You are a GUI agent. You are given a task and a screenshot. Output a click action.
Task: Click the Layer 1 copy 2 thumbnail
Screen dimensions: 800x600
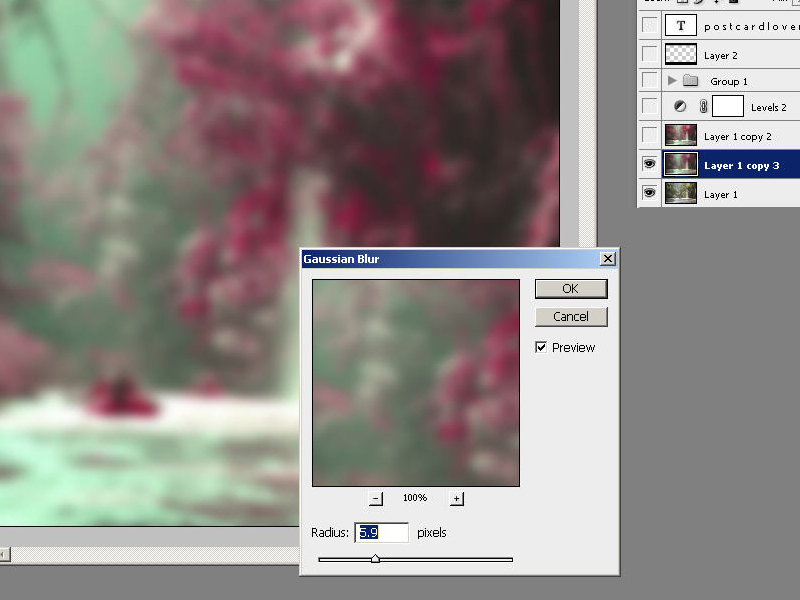(681, 135)
